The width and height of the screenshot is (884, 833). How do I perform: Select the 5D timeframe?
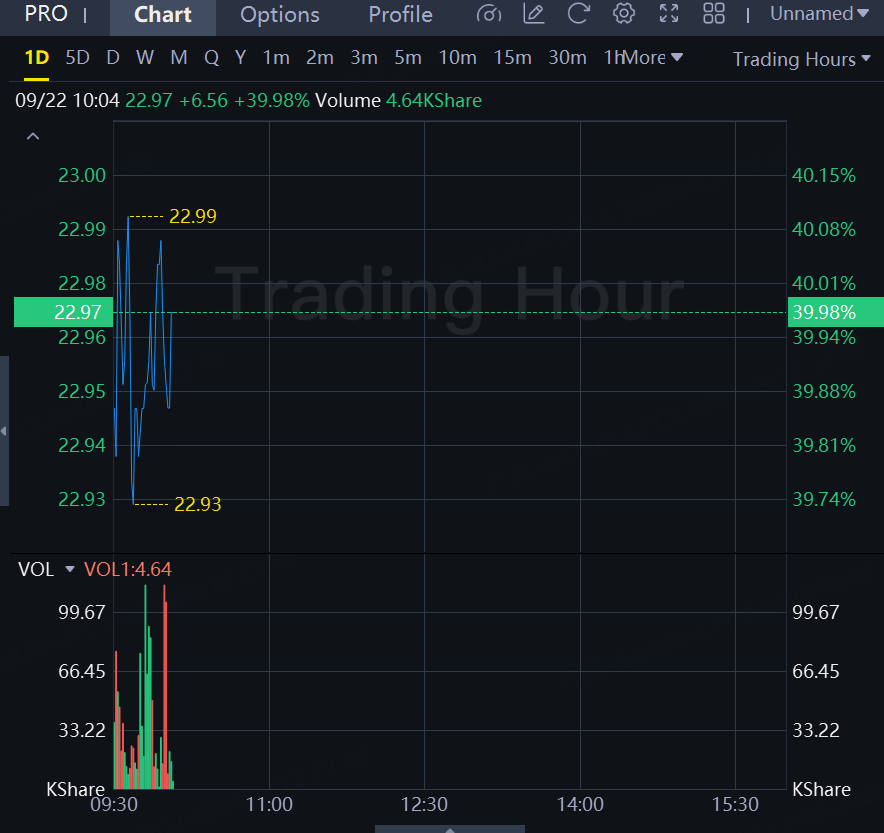click(77, 57)
